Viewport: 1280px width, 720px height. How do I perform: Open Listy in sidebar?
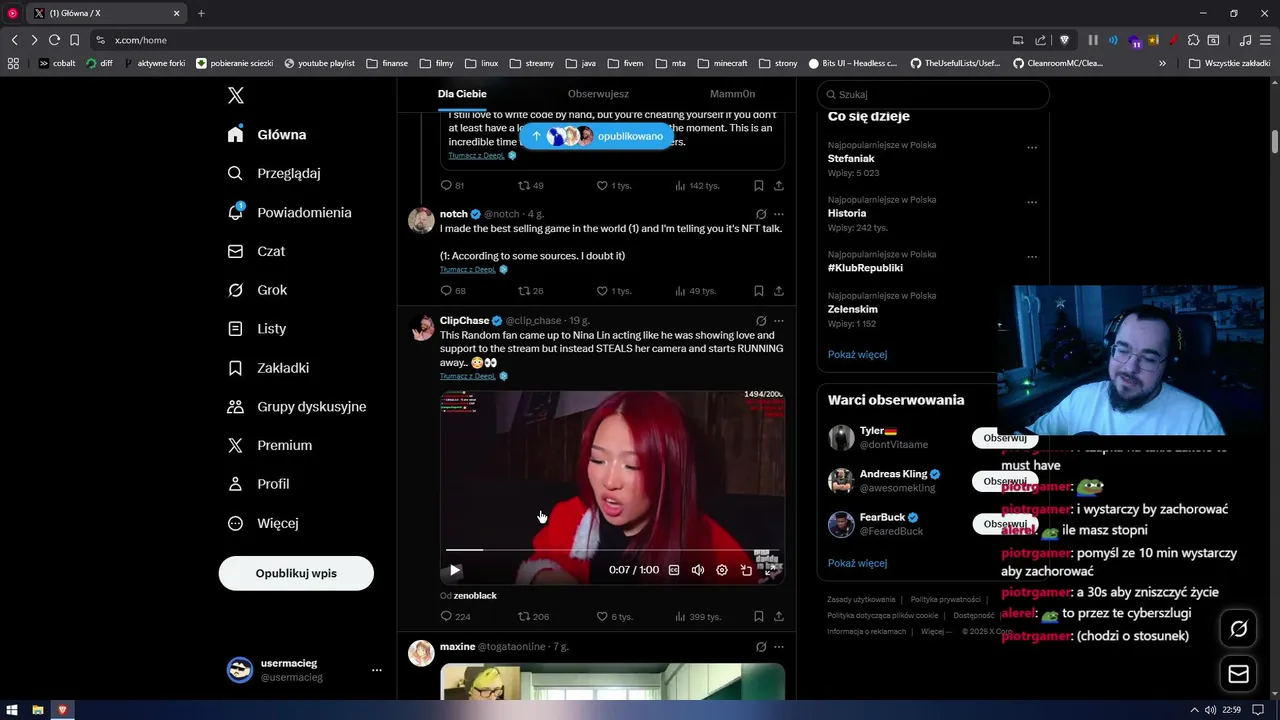click(x=257, y=328)
